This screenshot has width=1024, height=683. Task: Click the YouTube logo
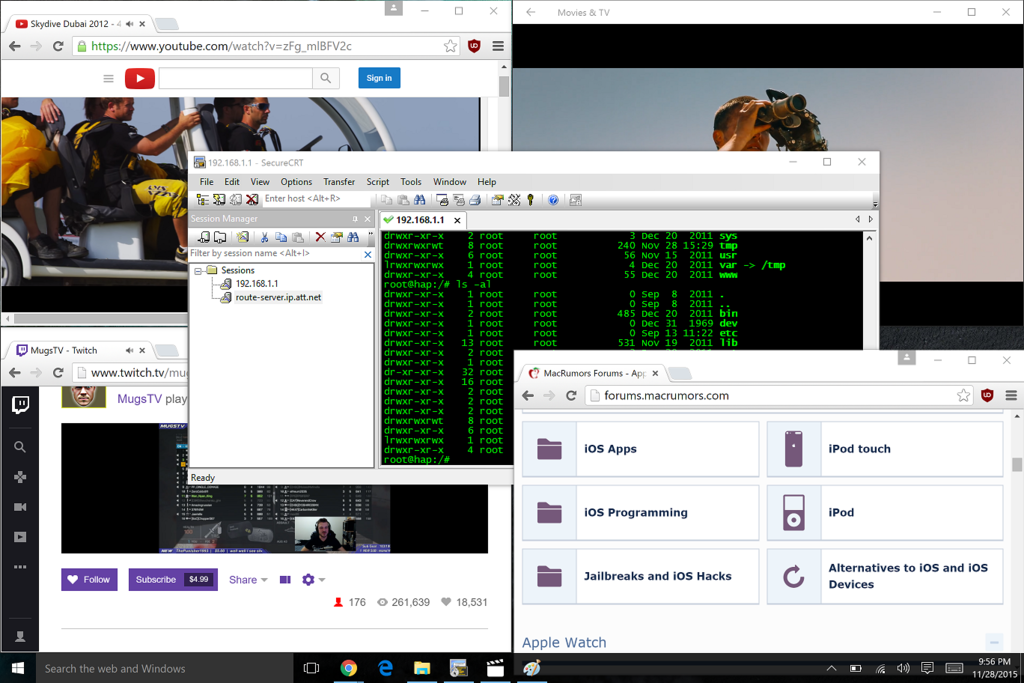(x=140, y=78)
